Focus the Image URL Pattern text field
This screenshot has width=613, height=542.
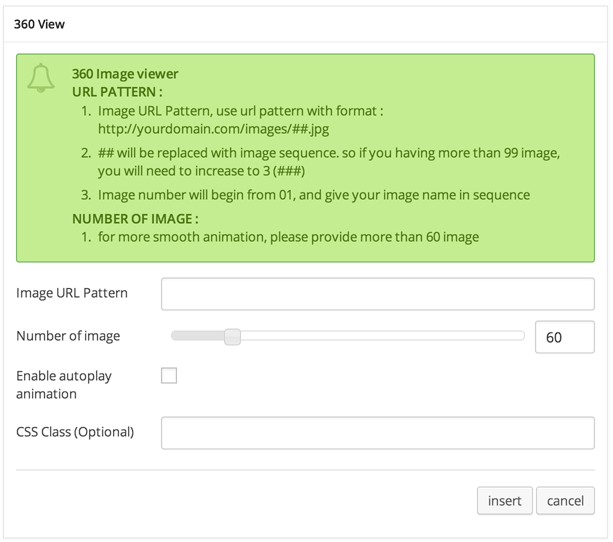(x=377, y=294)
